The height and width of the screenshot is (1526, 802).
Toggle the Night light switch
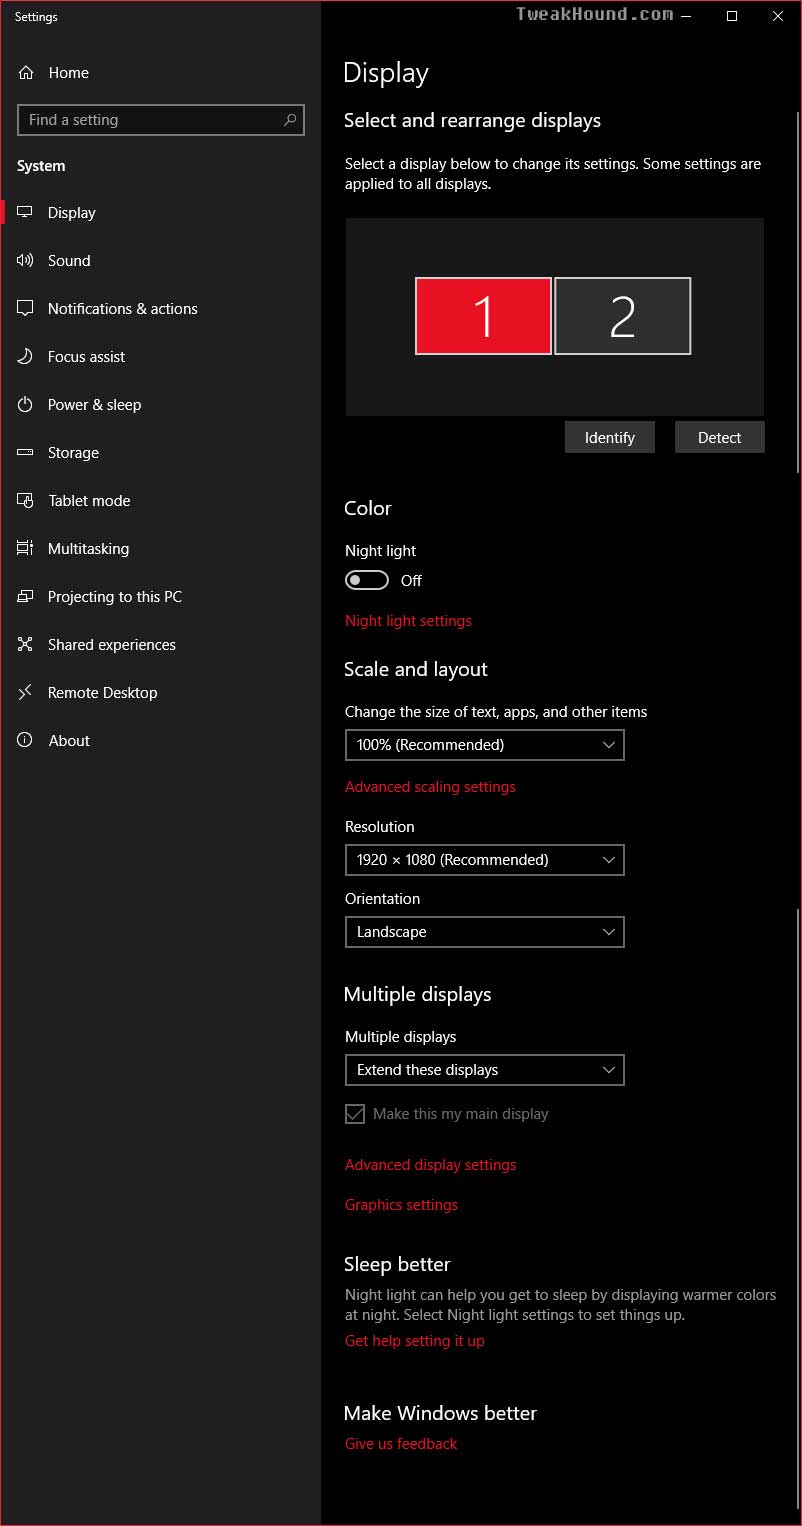(x=367, y=581)
